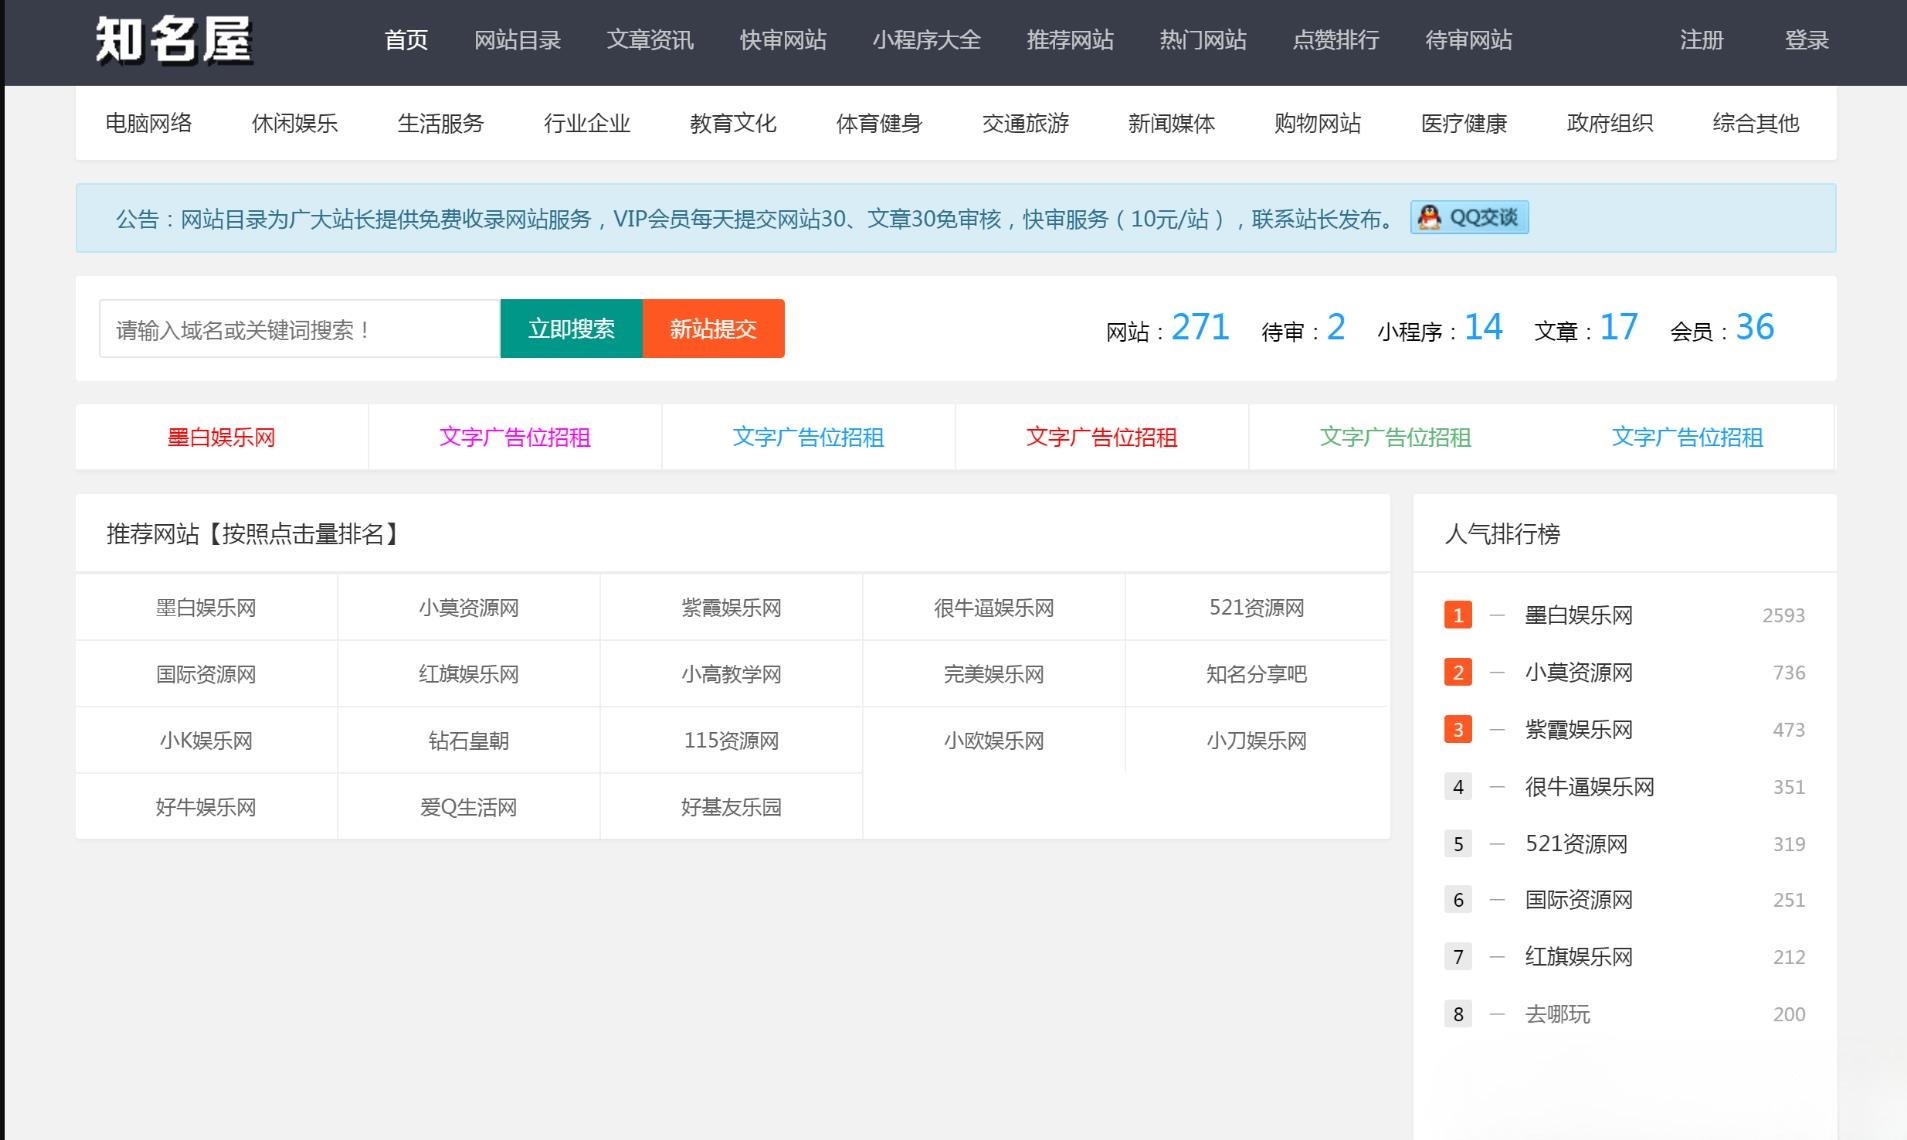Open the 首页 menu item
The width and height of the screenshot is (1907, 1140).
pos(406,41)
